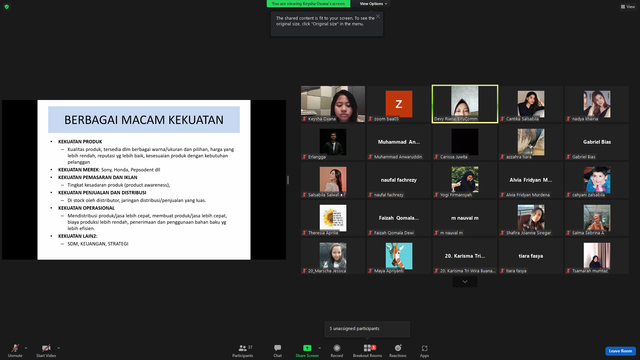
Task: Click the muted mic icon on Yogi Firmansyah's tile
Action: [436, 195]
